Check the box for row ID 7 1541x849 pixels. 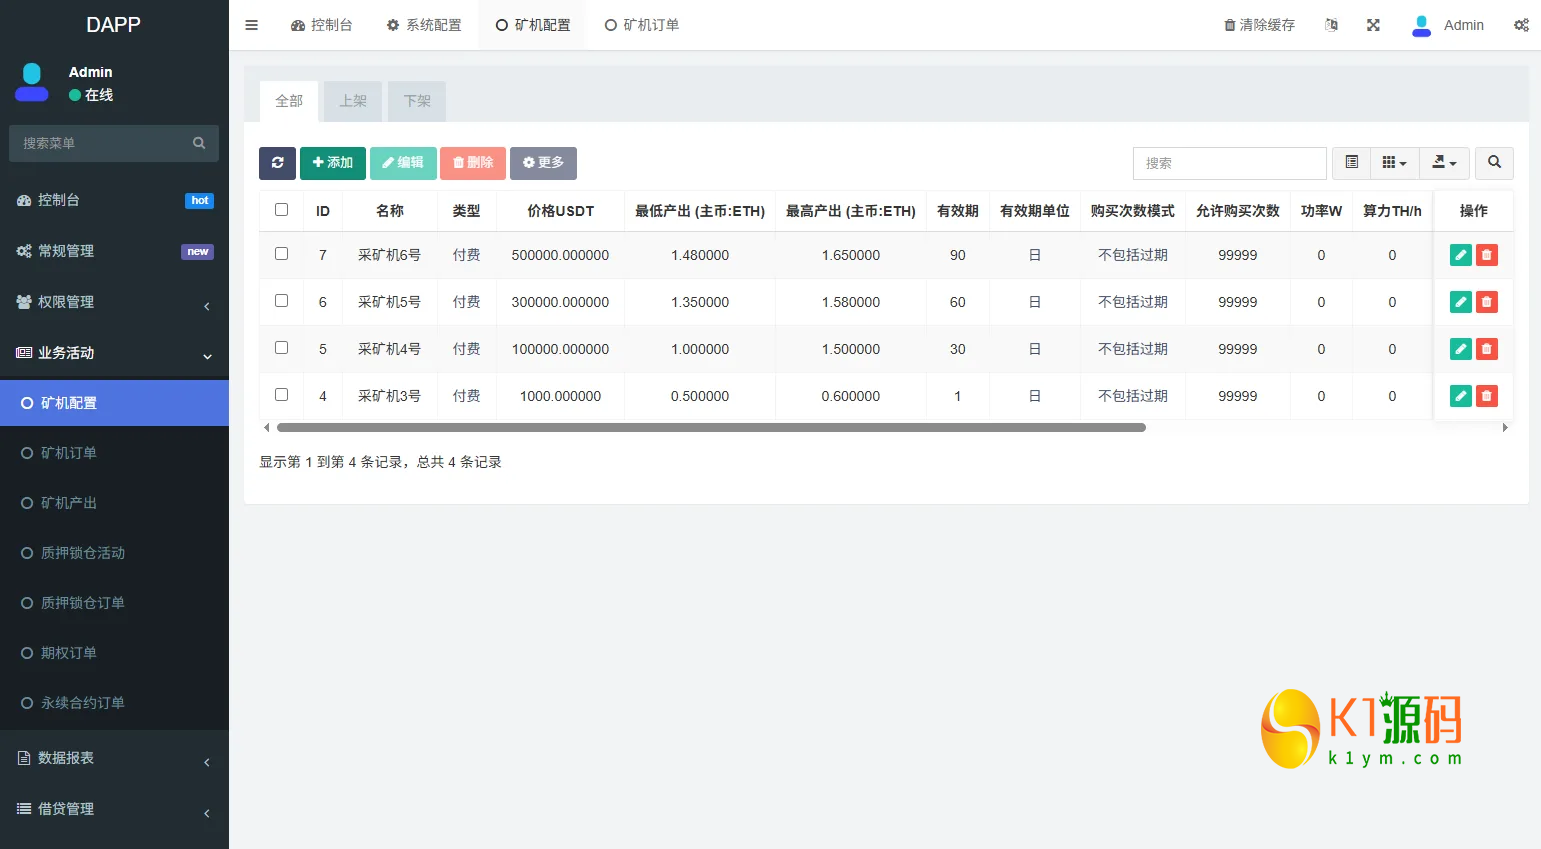click(281, 254)
